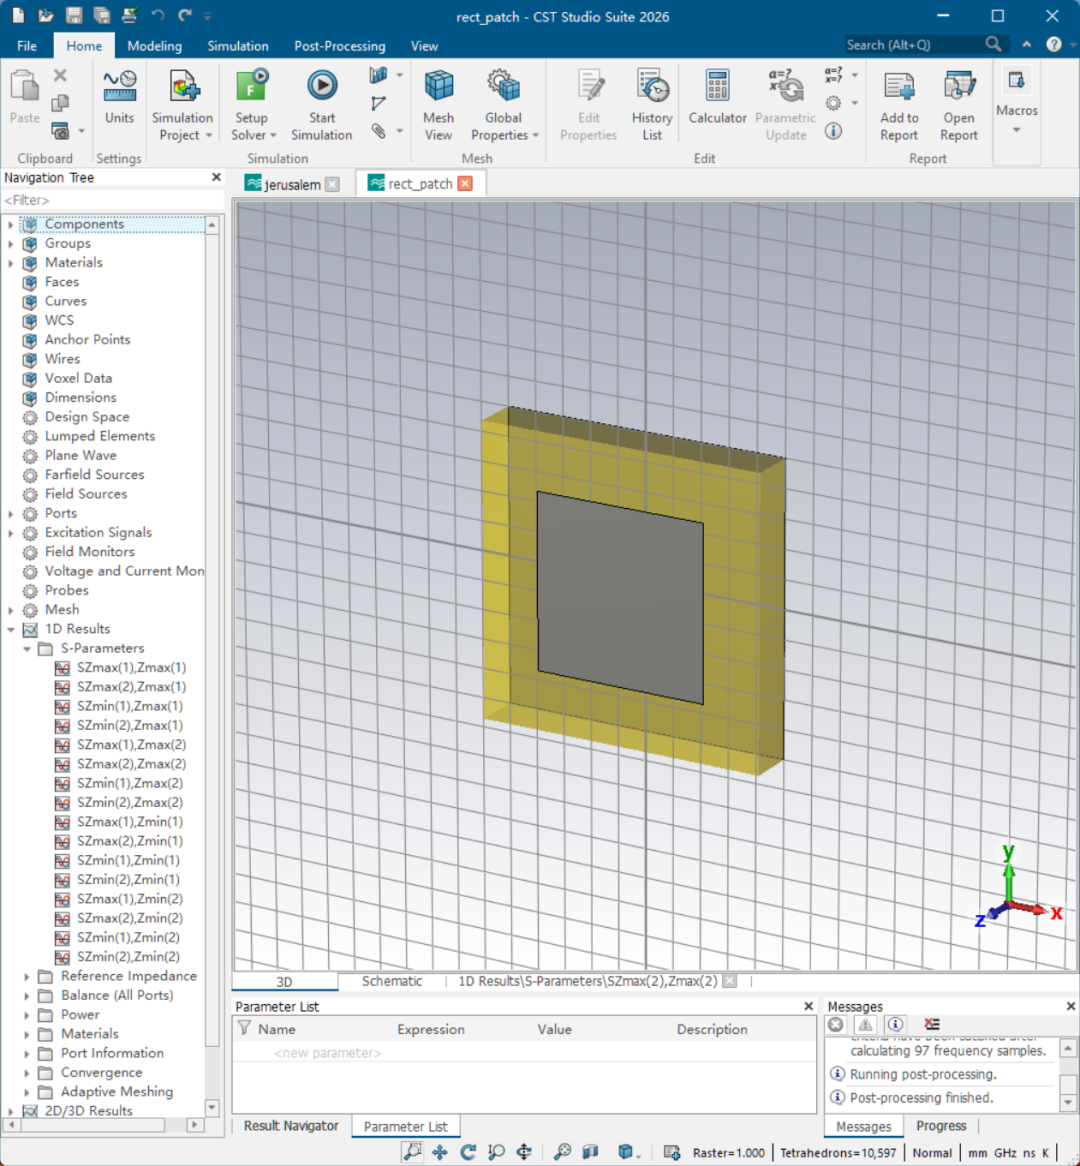Click the information icon in Edit group

(x=833, y=132)
